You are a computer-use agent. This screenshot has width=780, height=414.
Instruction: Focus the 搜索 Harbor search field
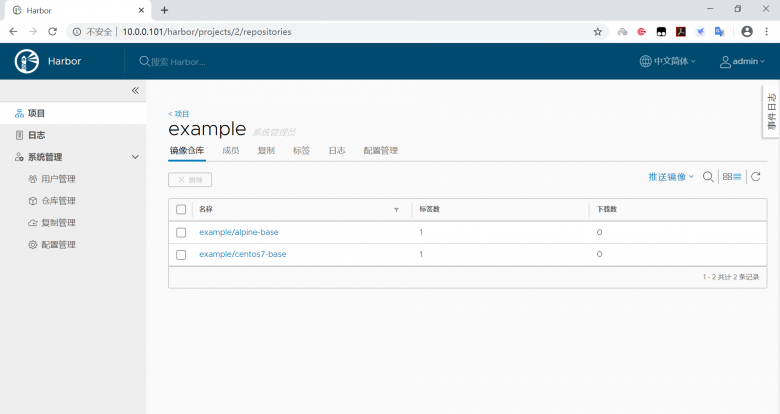[178, 62]
